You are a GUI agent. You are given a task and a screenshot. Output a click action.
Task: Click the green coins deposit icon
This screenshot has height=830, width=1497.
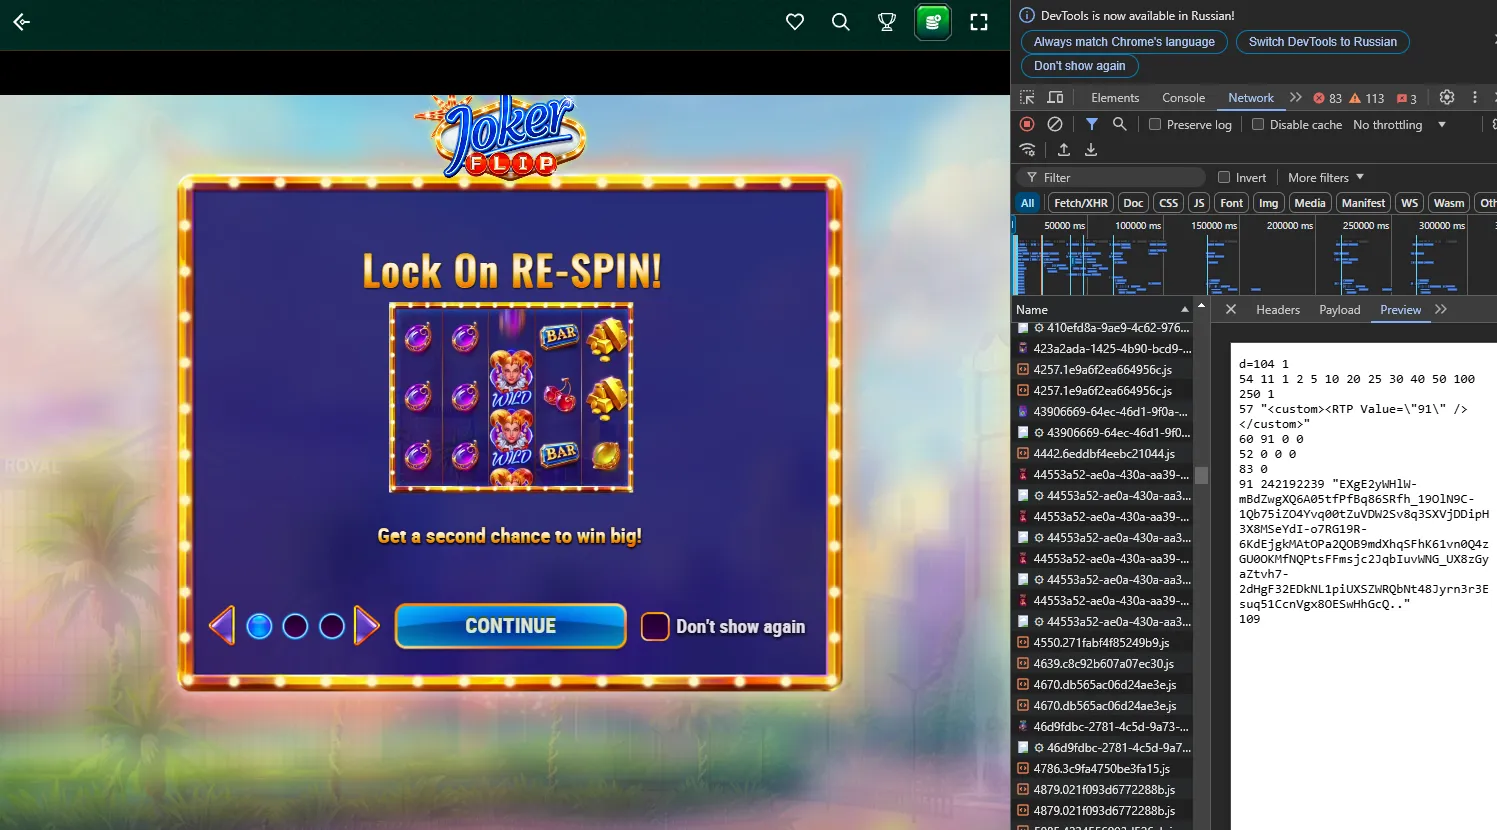(x=933, y=22)
